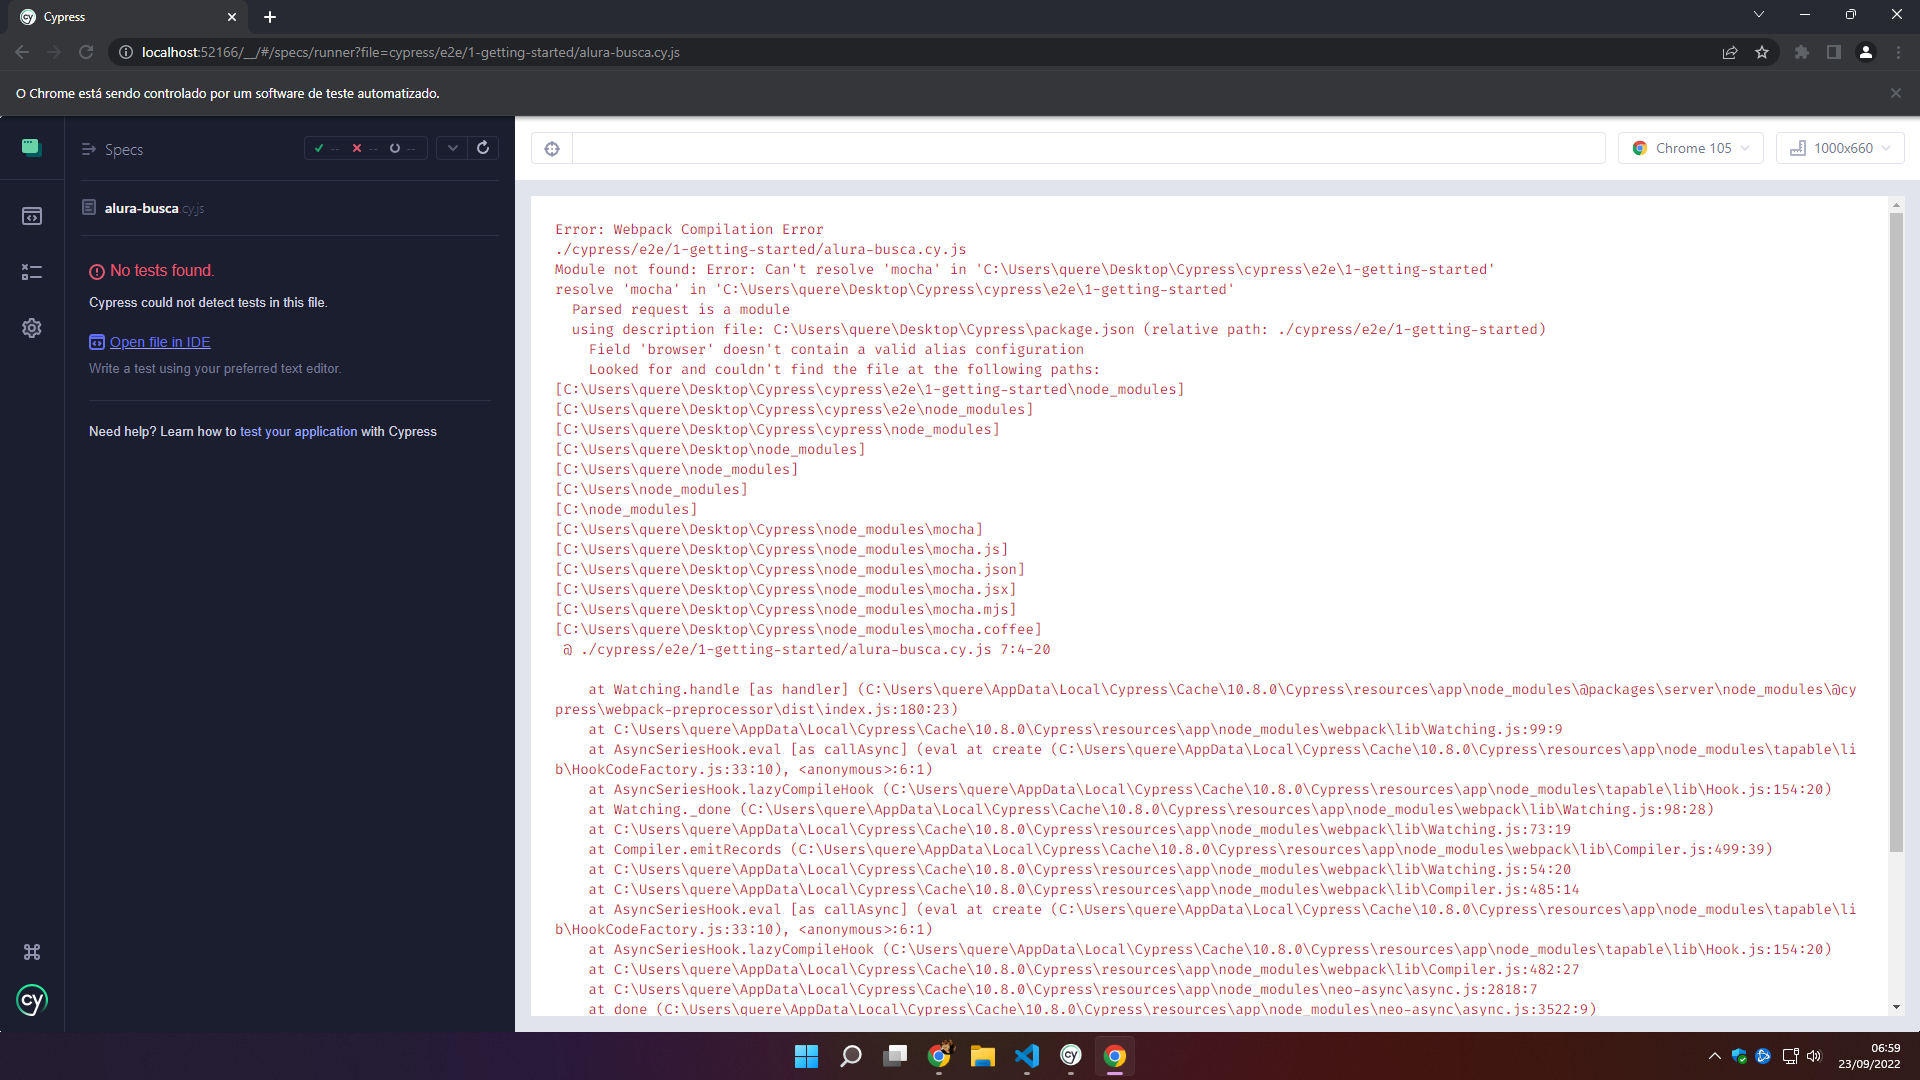Open the Chrome profile avatar
Viewport: 1920px width, 1080px height.
[x=1866, y=52]
